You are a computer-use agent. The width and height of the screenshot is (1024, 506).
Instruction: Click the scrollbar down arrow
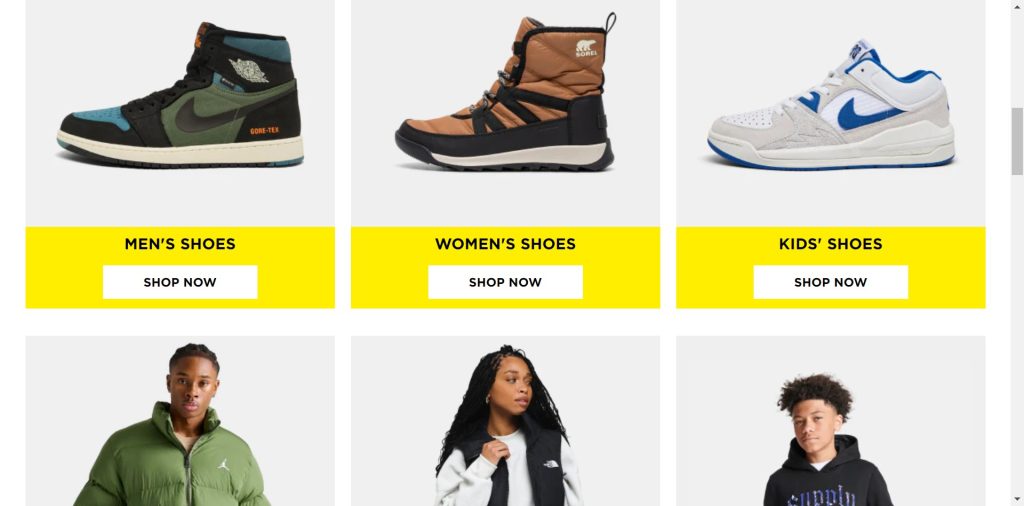[x=1017, y=499]
